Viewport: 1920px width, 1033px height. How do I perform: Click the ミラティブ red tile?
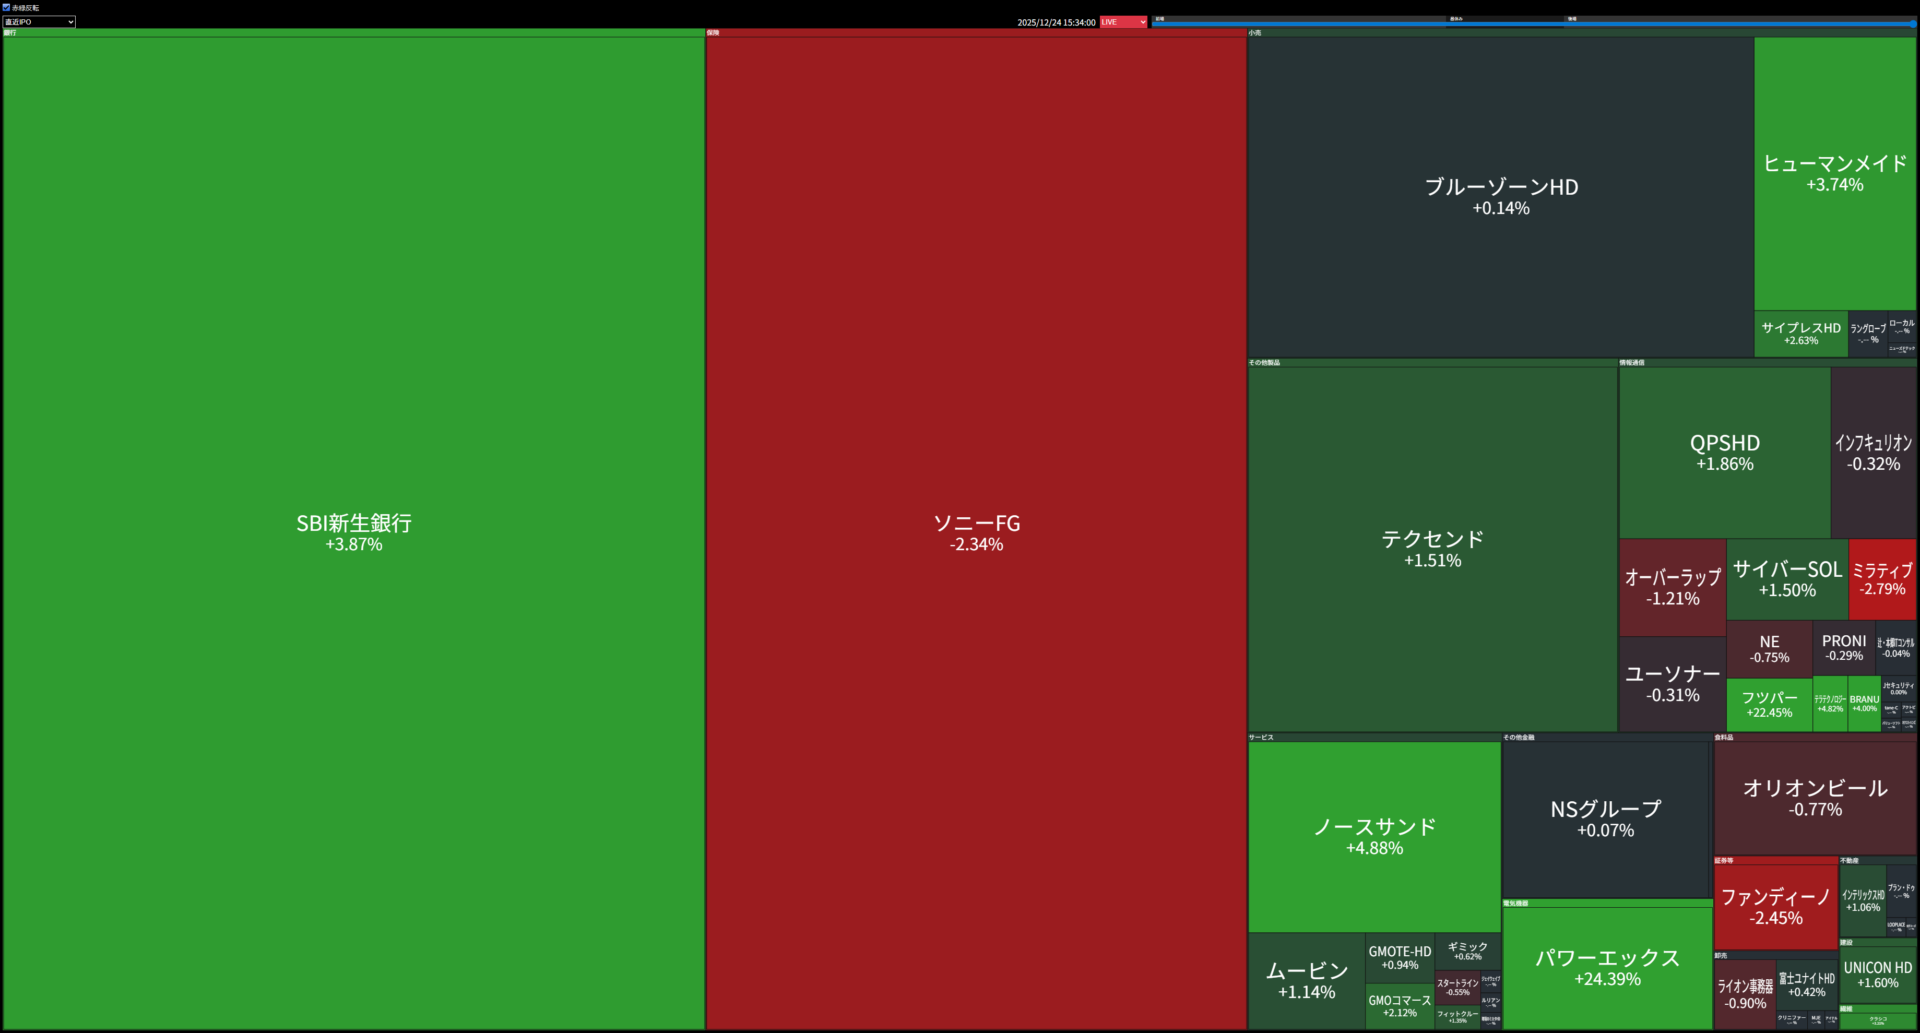[x=1882, y=579]
